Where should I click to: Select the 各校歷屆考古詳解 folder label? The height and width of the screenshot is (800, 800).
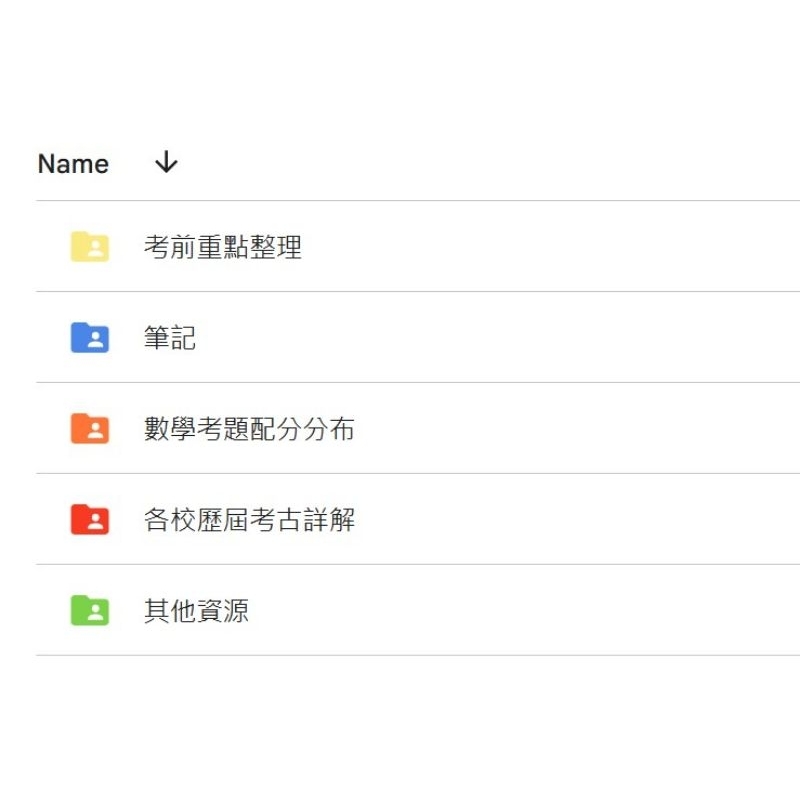tap(249, 519)
